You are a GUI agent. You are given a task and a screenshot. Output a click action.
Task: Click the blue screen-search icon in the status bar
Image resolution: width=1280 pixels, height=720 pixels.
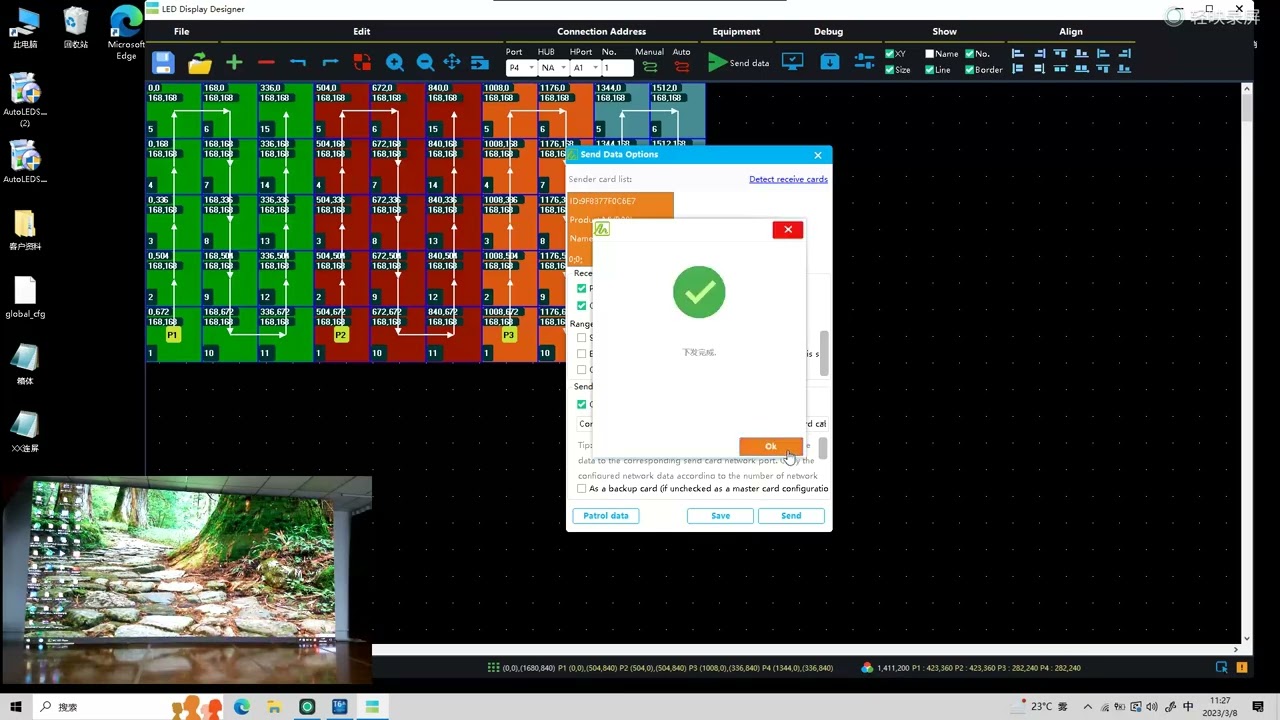coord(1221,667)
